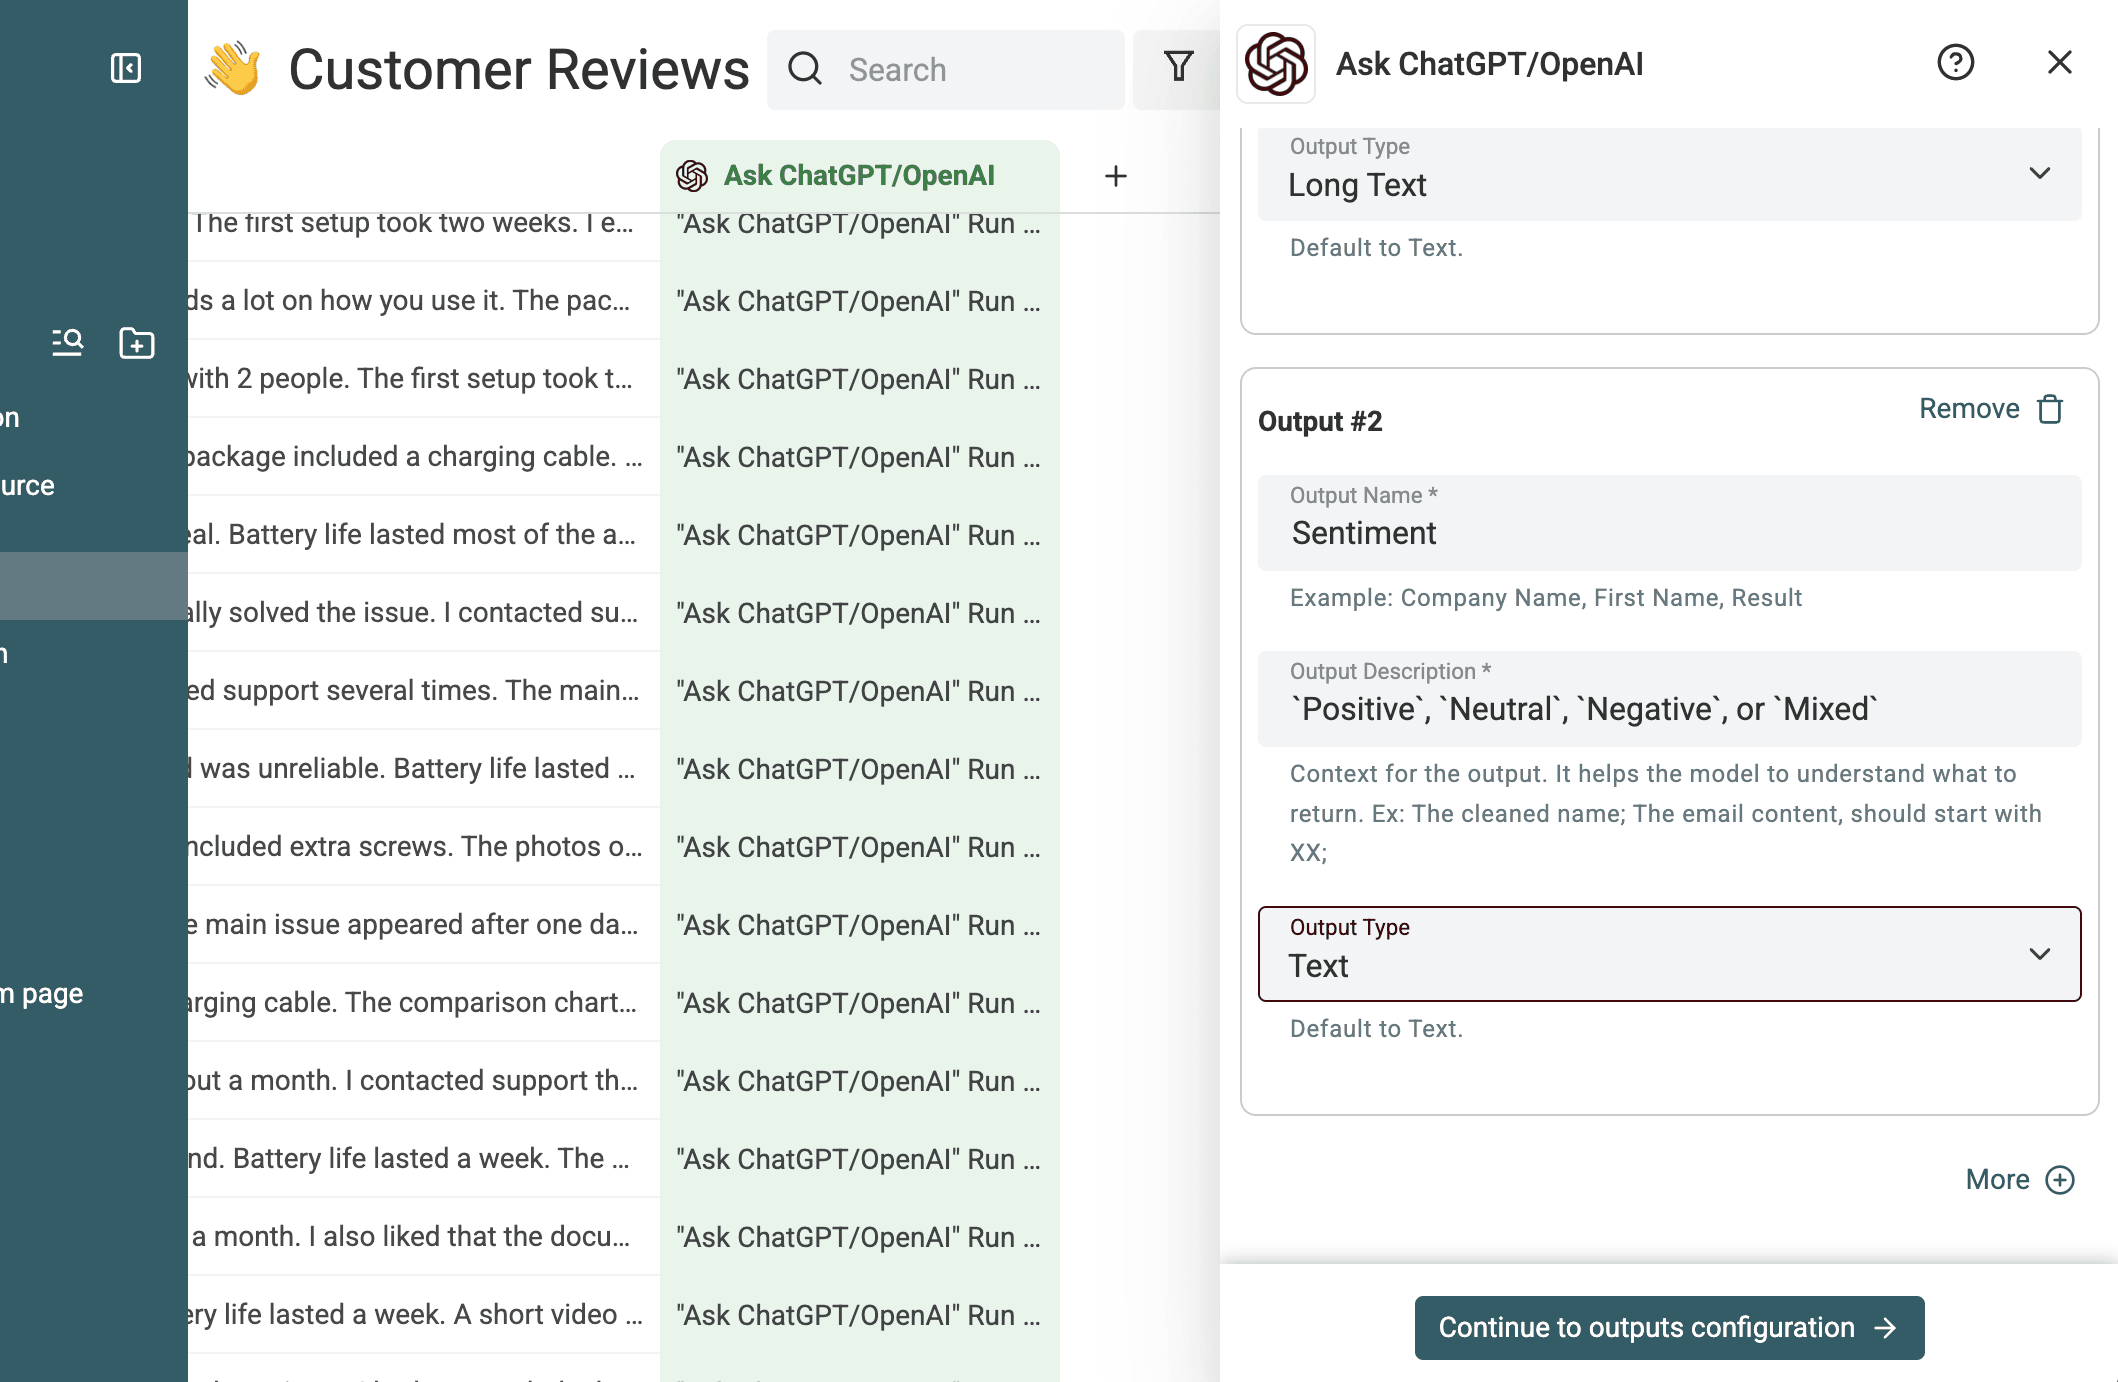Click the new folder icon in sidebar
Viewport: 2118px width, 1382px height.
(x=137, y=343)
